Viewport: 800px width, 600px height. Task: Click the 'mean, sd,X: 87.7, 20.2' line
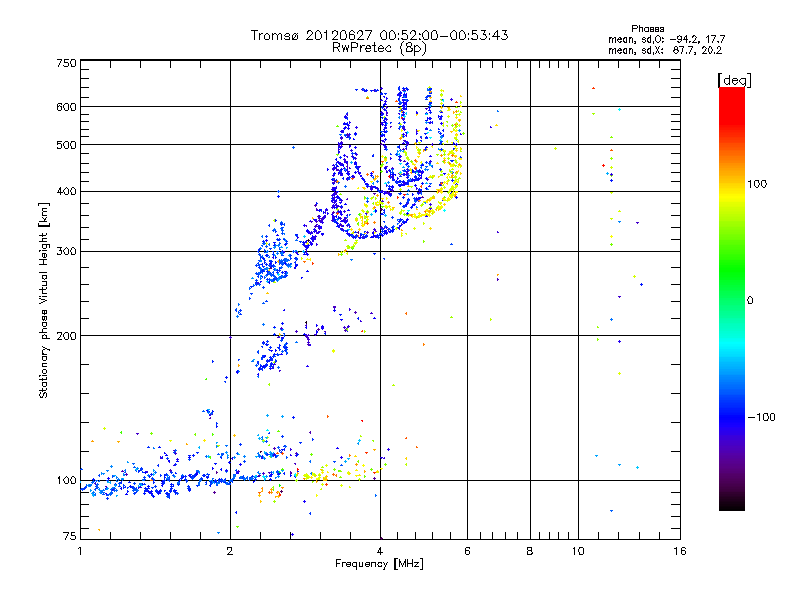(665, 51)
